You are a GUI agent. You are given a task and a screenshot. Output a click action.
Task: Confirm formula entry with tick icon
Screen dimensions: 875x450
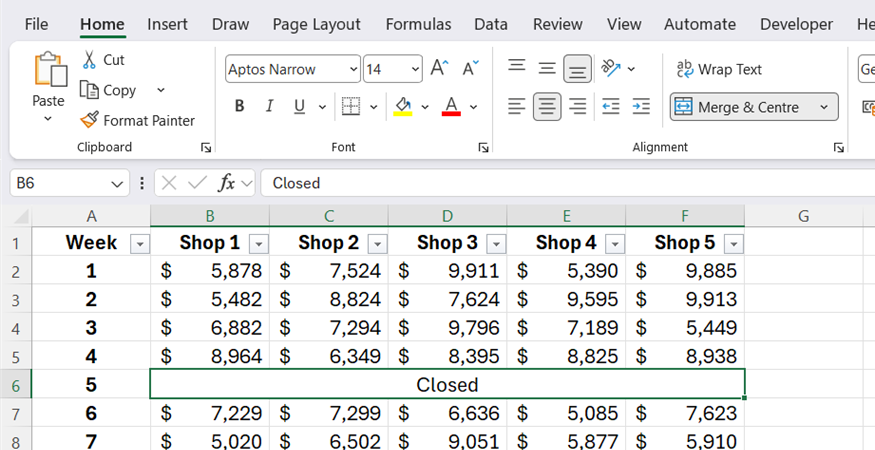pos(198,183)
